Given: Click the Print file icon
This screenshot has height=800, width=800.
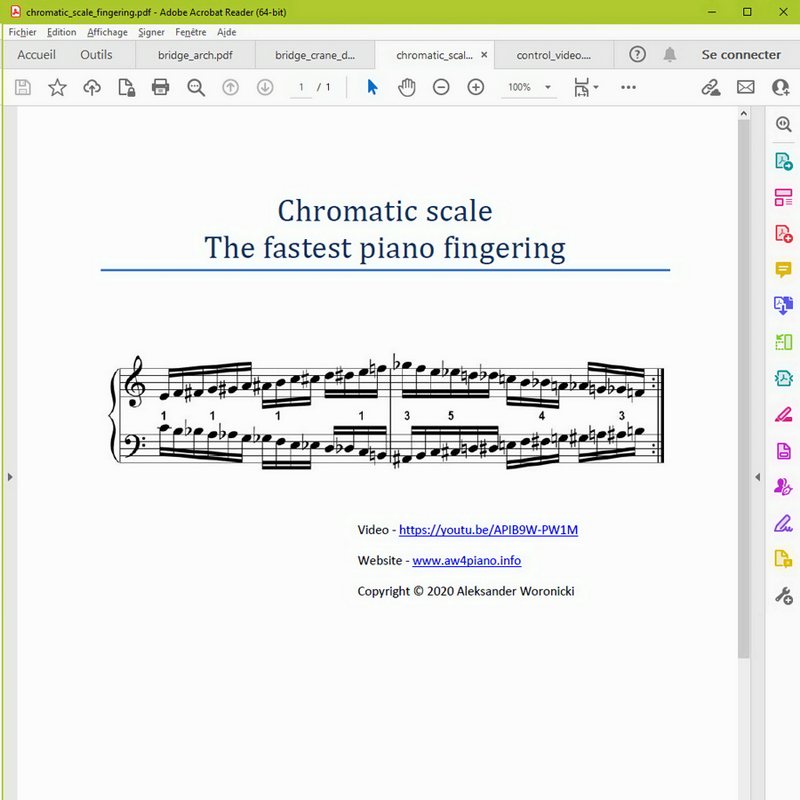Looking at the screenshot, I should pyautogui.click(x=160, y=88).
